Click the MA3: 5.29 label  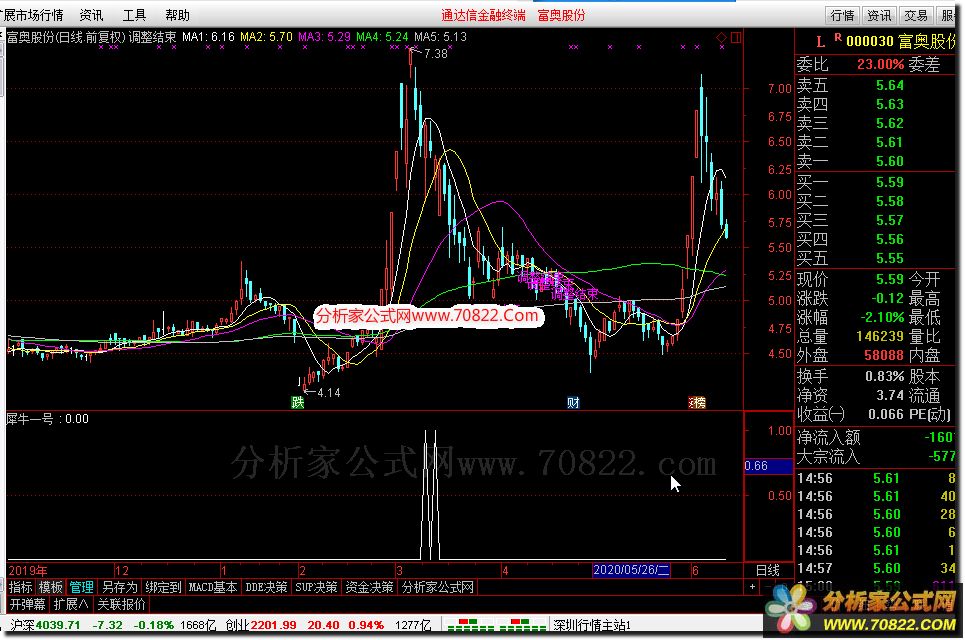tap(324, 37)
